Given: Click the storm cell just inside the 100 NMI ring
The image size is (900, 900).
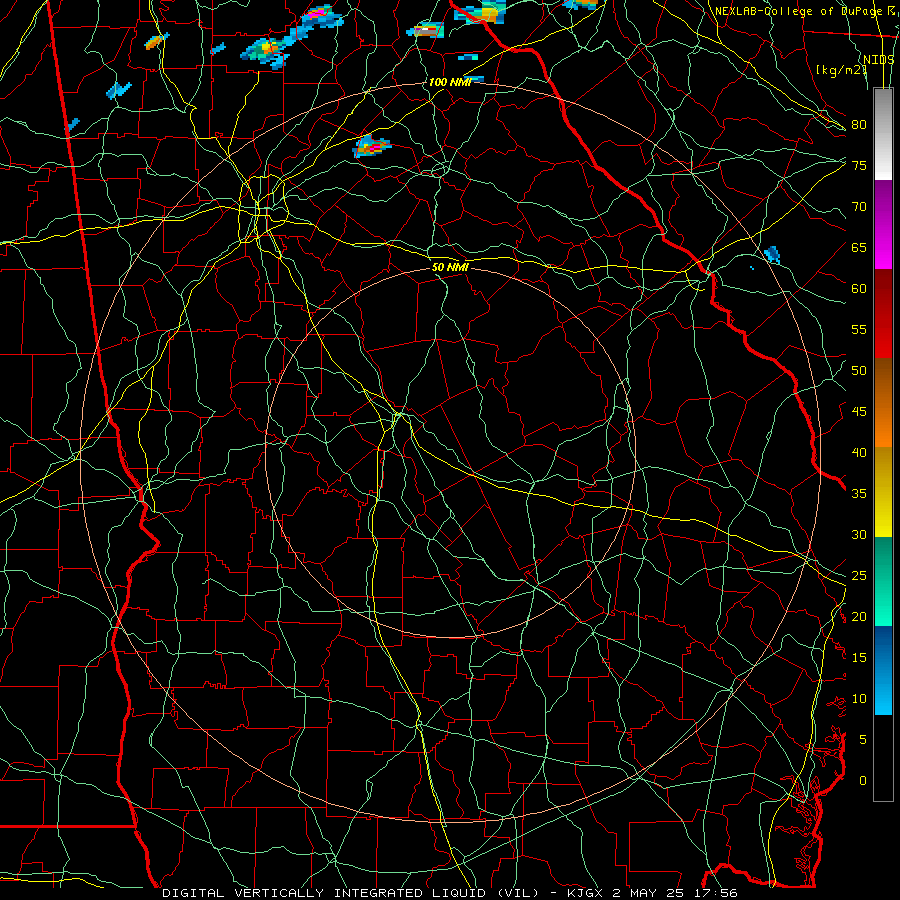Looking at the screenshot, I should [371, 146].
